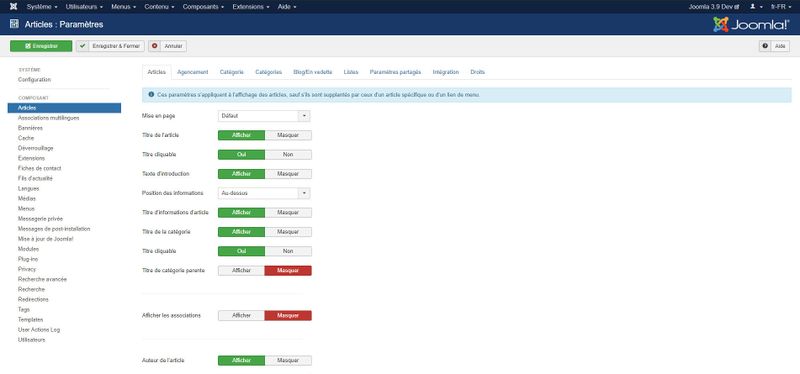Open Modules in the sidebar

click(x=28, y=249)
